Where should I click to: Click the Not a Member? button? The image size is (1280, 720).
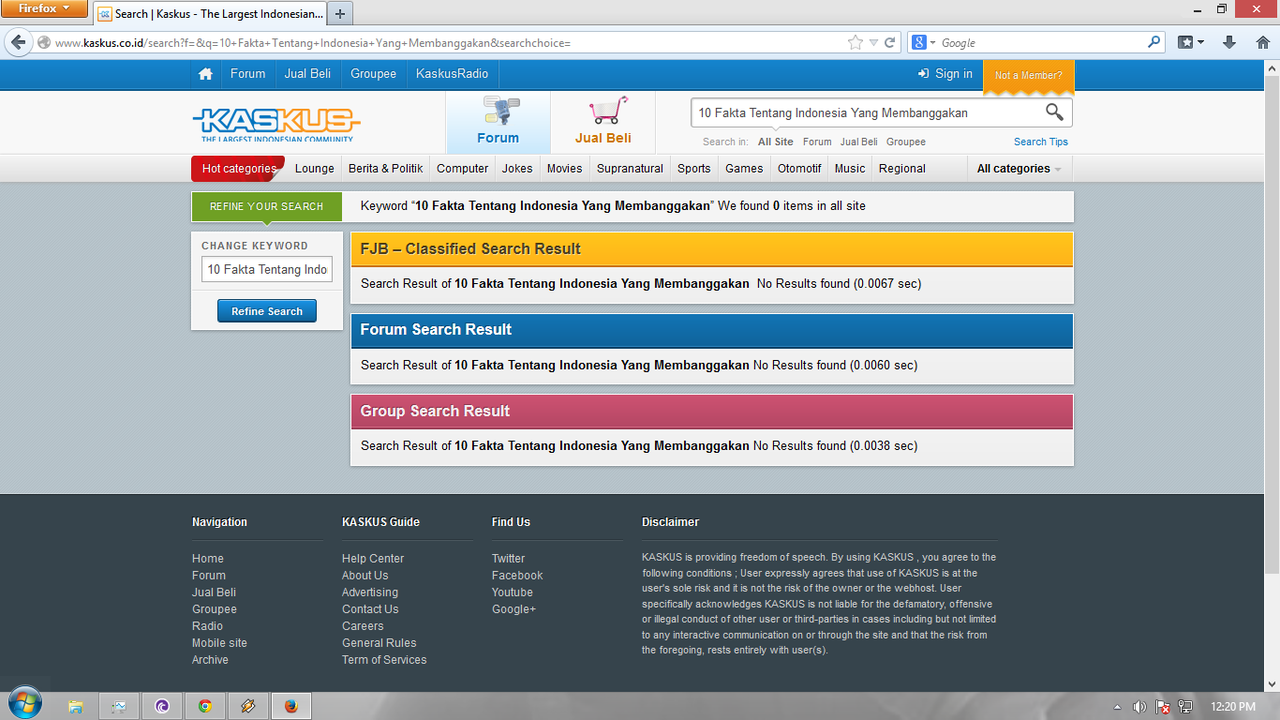[x=1029, y=76]
